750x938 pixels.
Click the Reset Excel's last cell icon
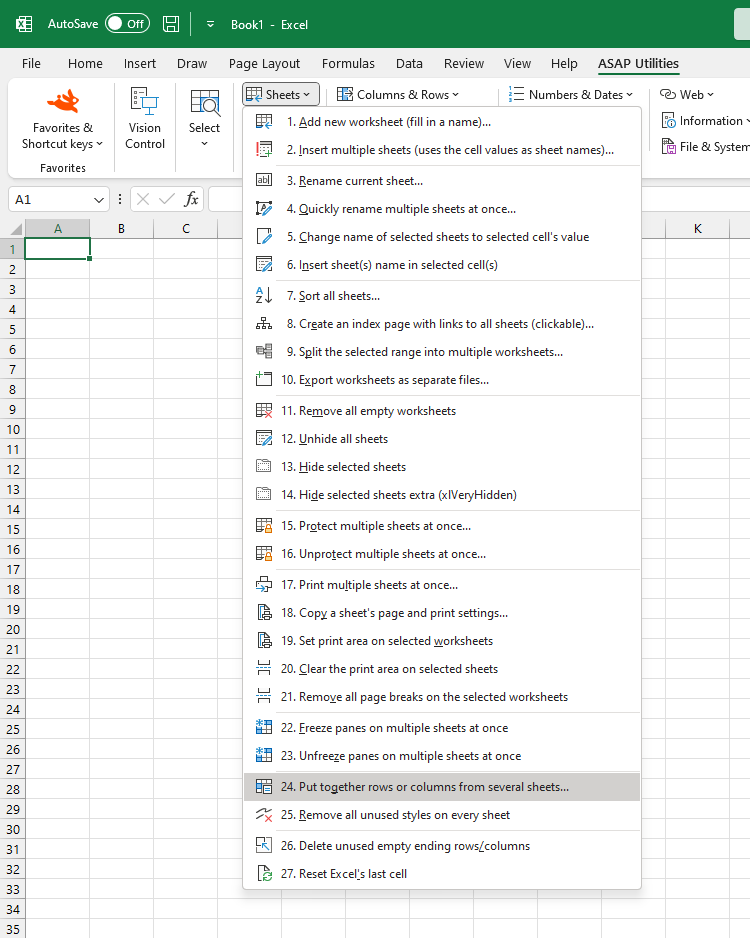point(264,873)
